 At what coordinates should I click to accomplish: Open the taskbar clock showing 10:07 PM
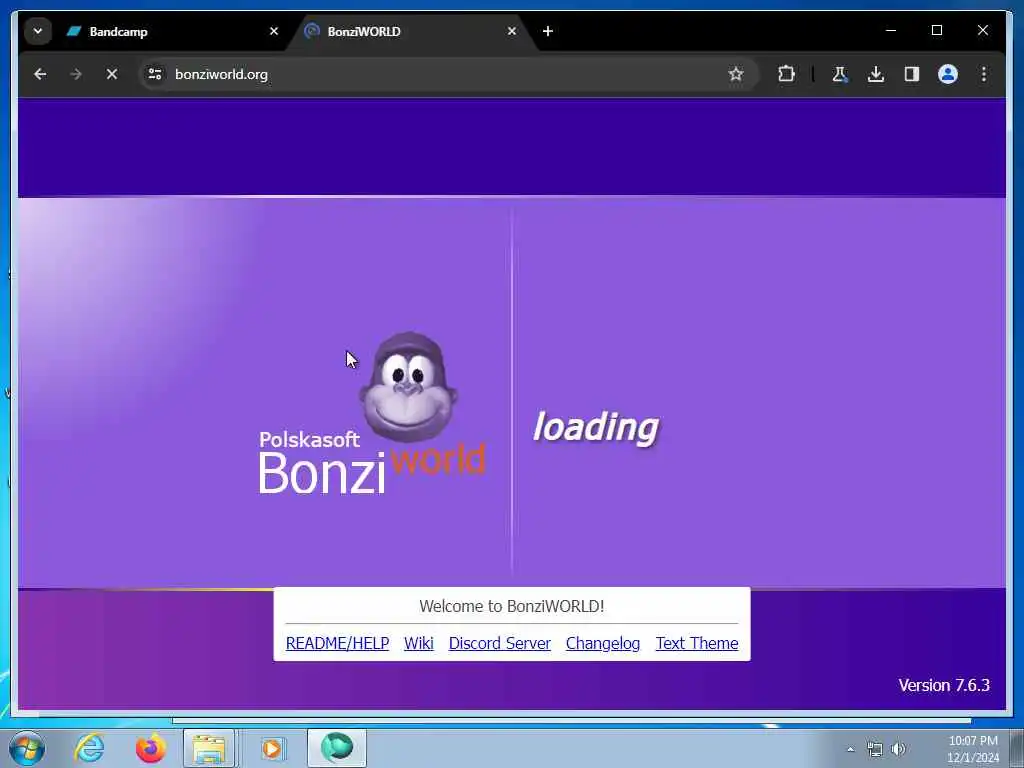[x=973, y=749]
